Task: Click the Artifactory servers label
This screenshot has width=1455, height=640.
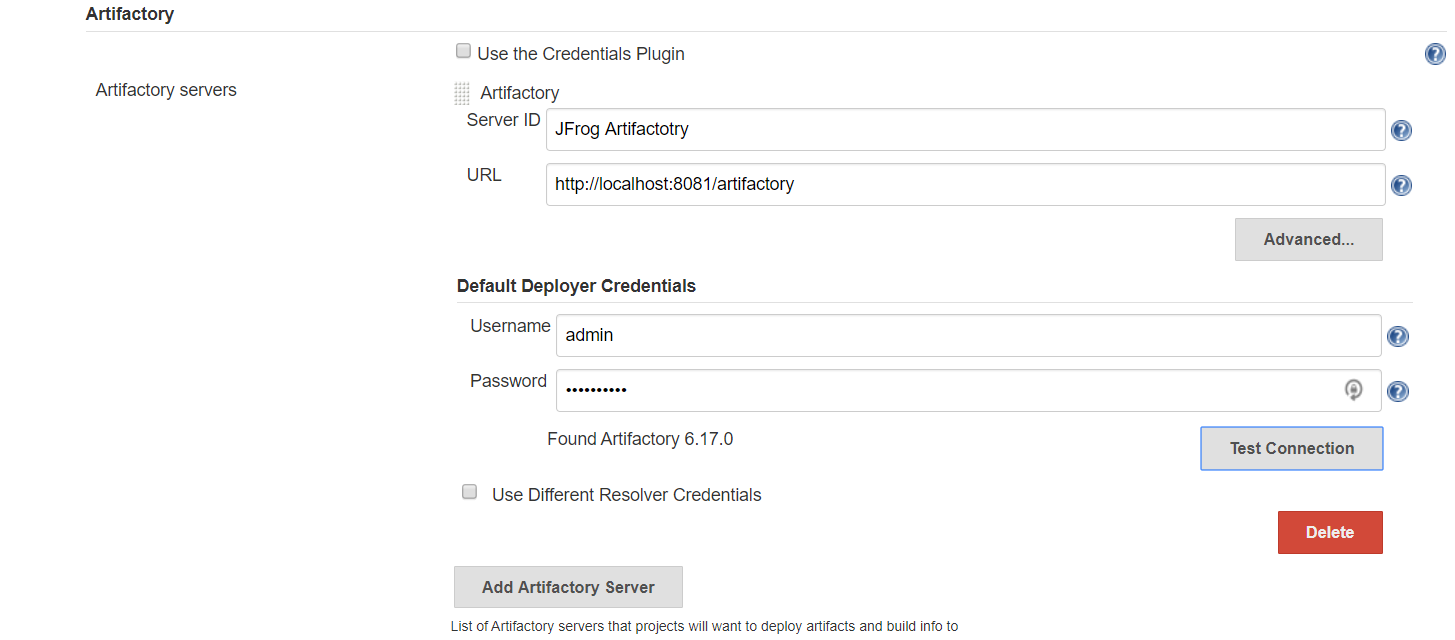Action: pos(166,90)
